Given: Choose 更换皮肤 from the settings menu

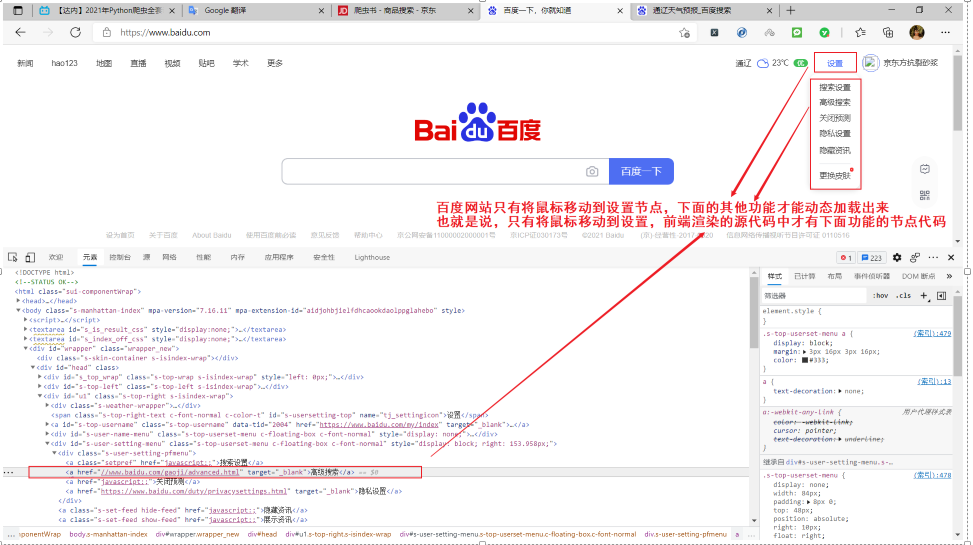Looking at the screenshot, I should click(835, 176).
